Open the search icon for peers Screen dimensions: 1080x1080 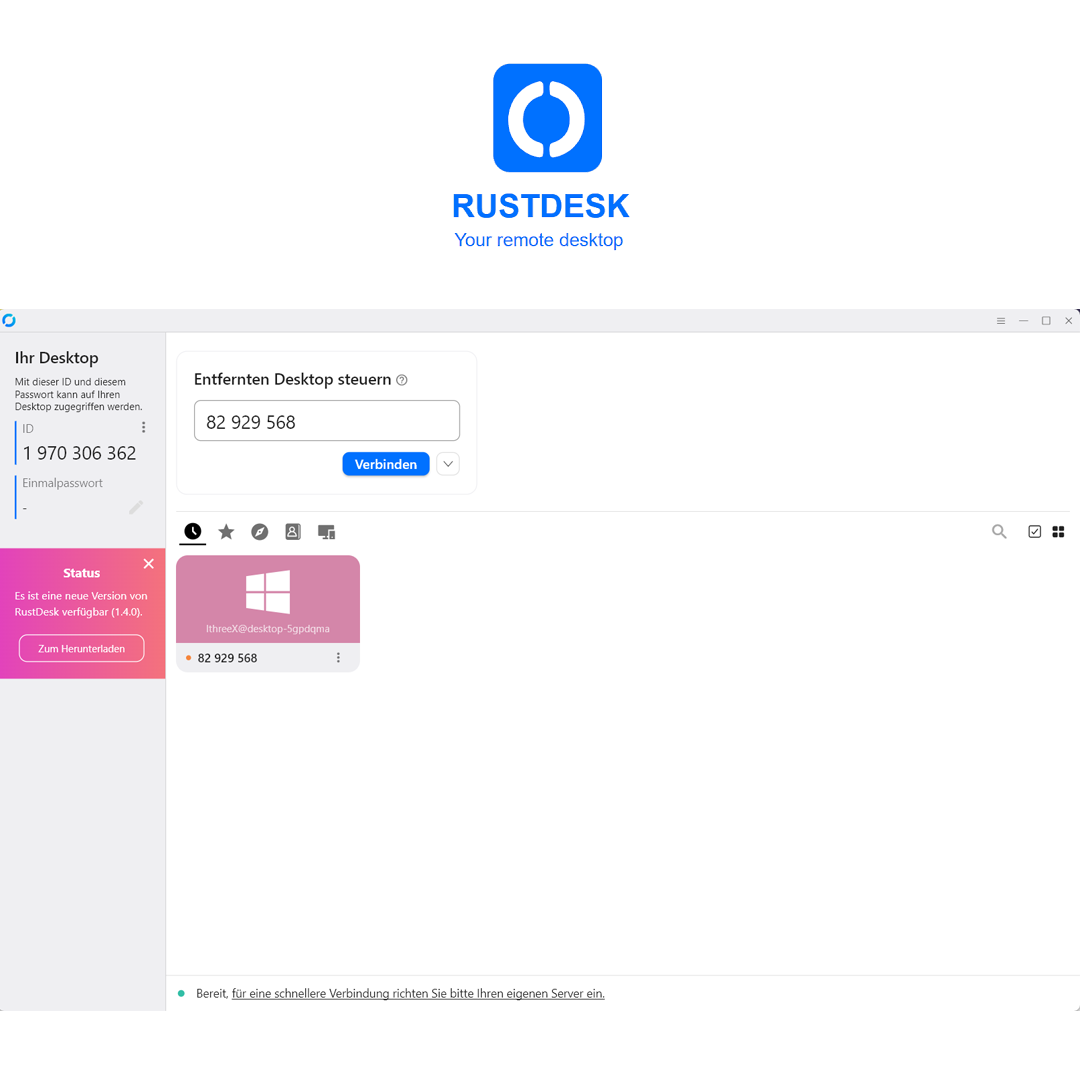pos(999,531)
